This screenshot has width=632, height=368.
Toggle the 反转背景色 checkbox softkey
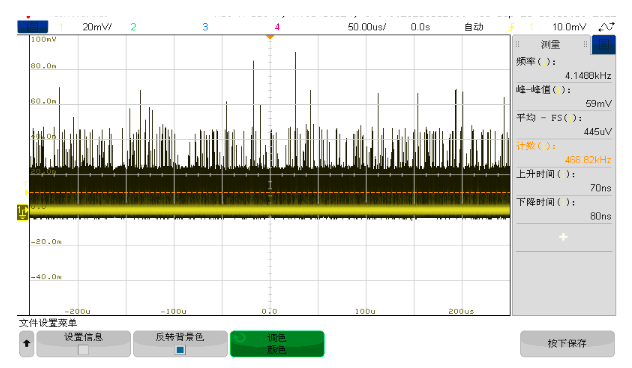click(x=180, y=344)
